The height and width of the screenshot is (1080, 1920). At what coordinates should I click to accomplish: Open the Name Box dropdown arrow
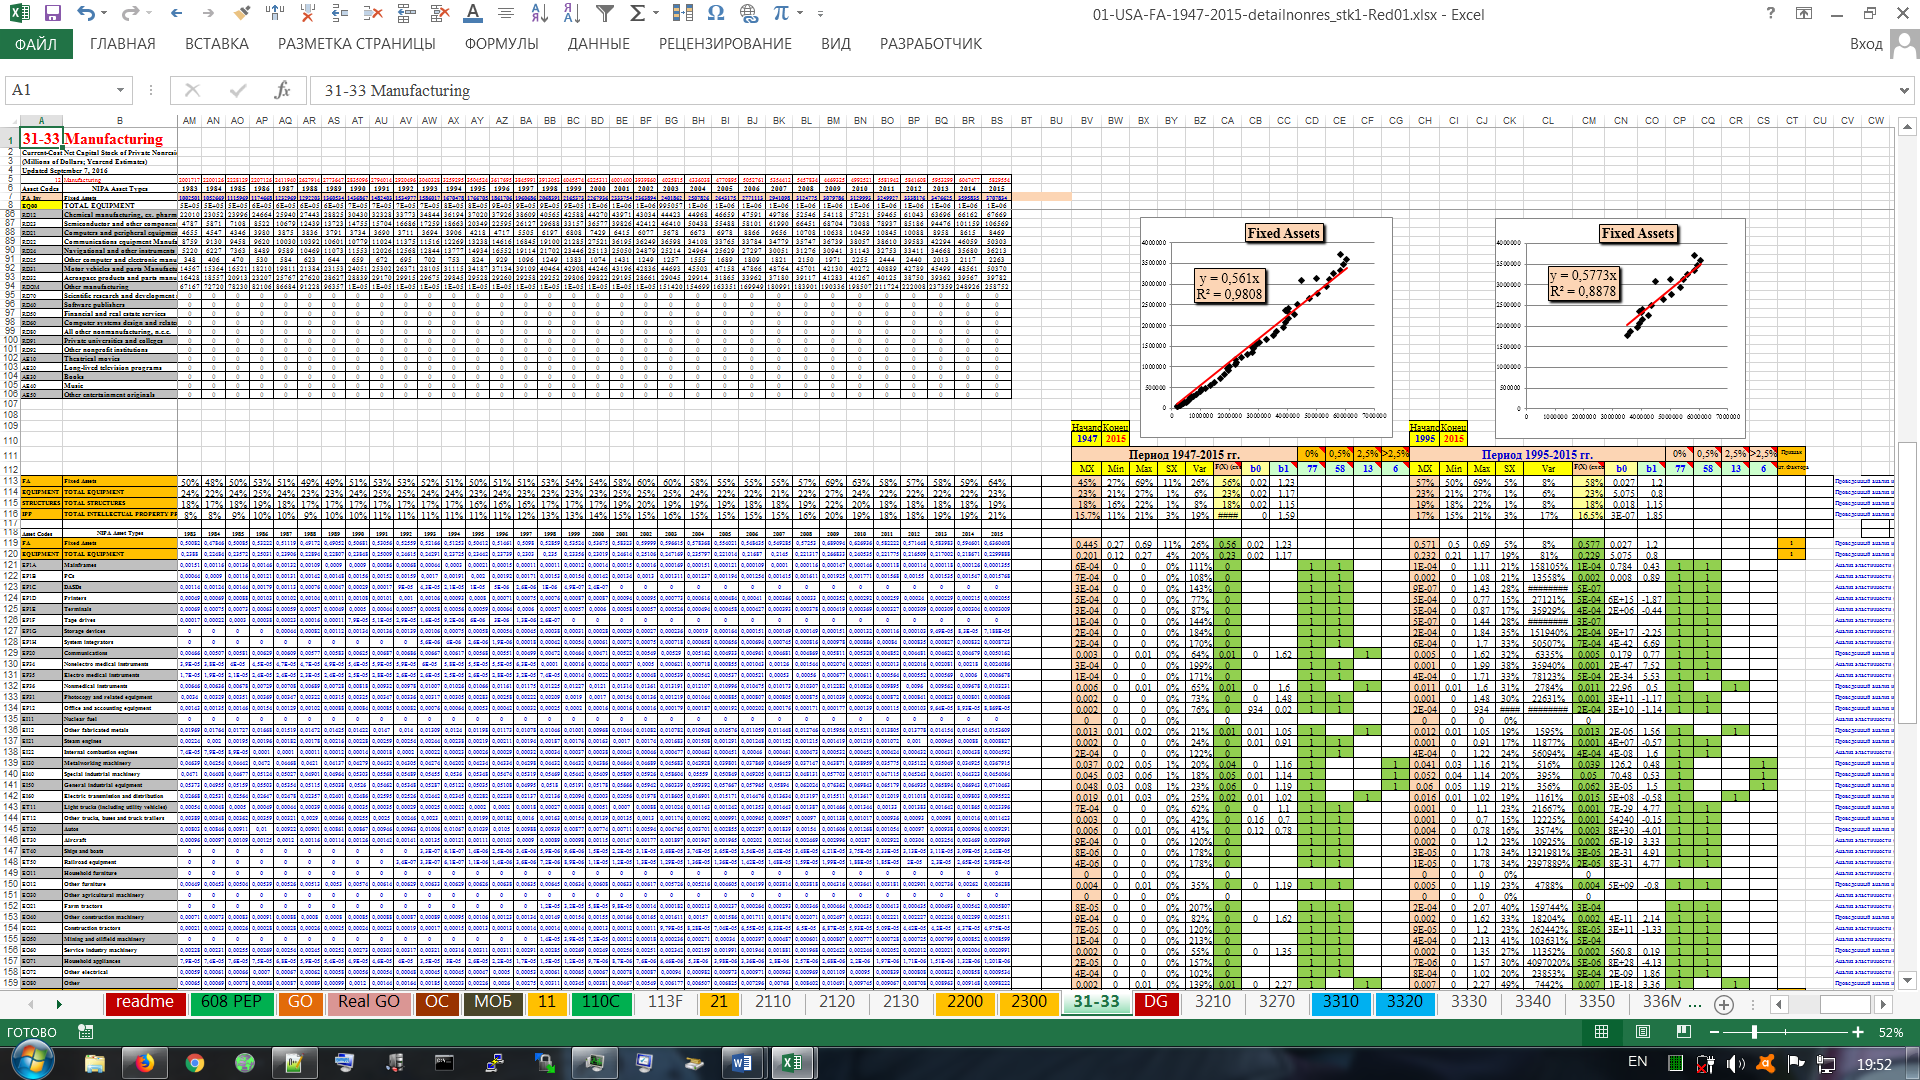click(121, 90)
